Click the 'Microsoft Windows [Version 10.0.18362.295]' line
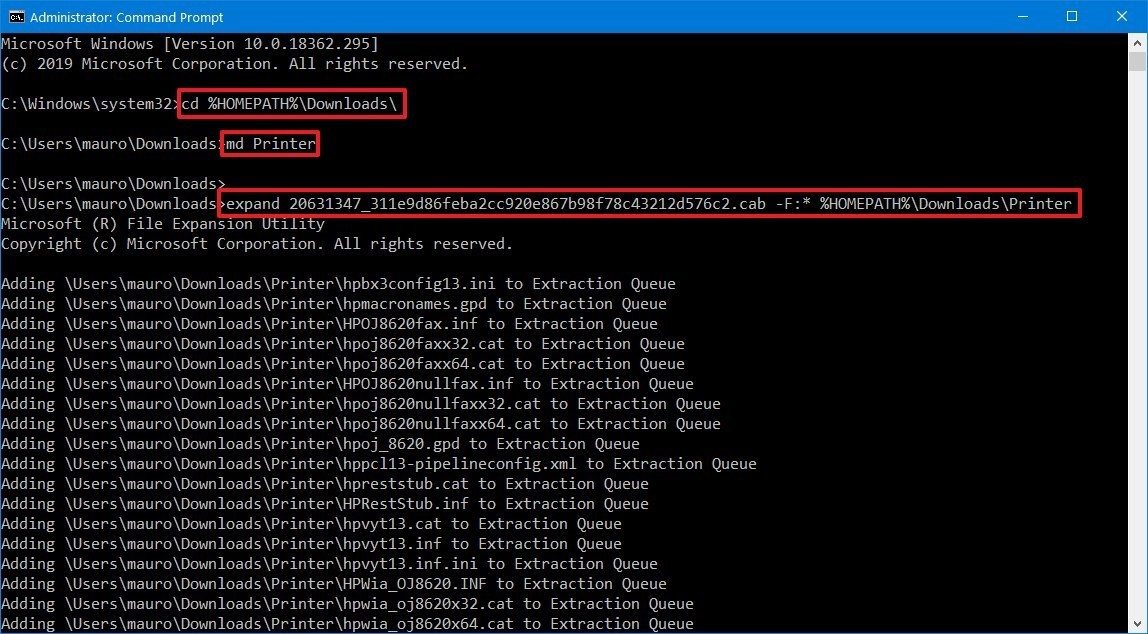 [x=190, y=44]
